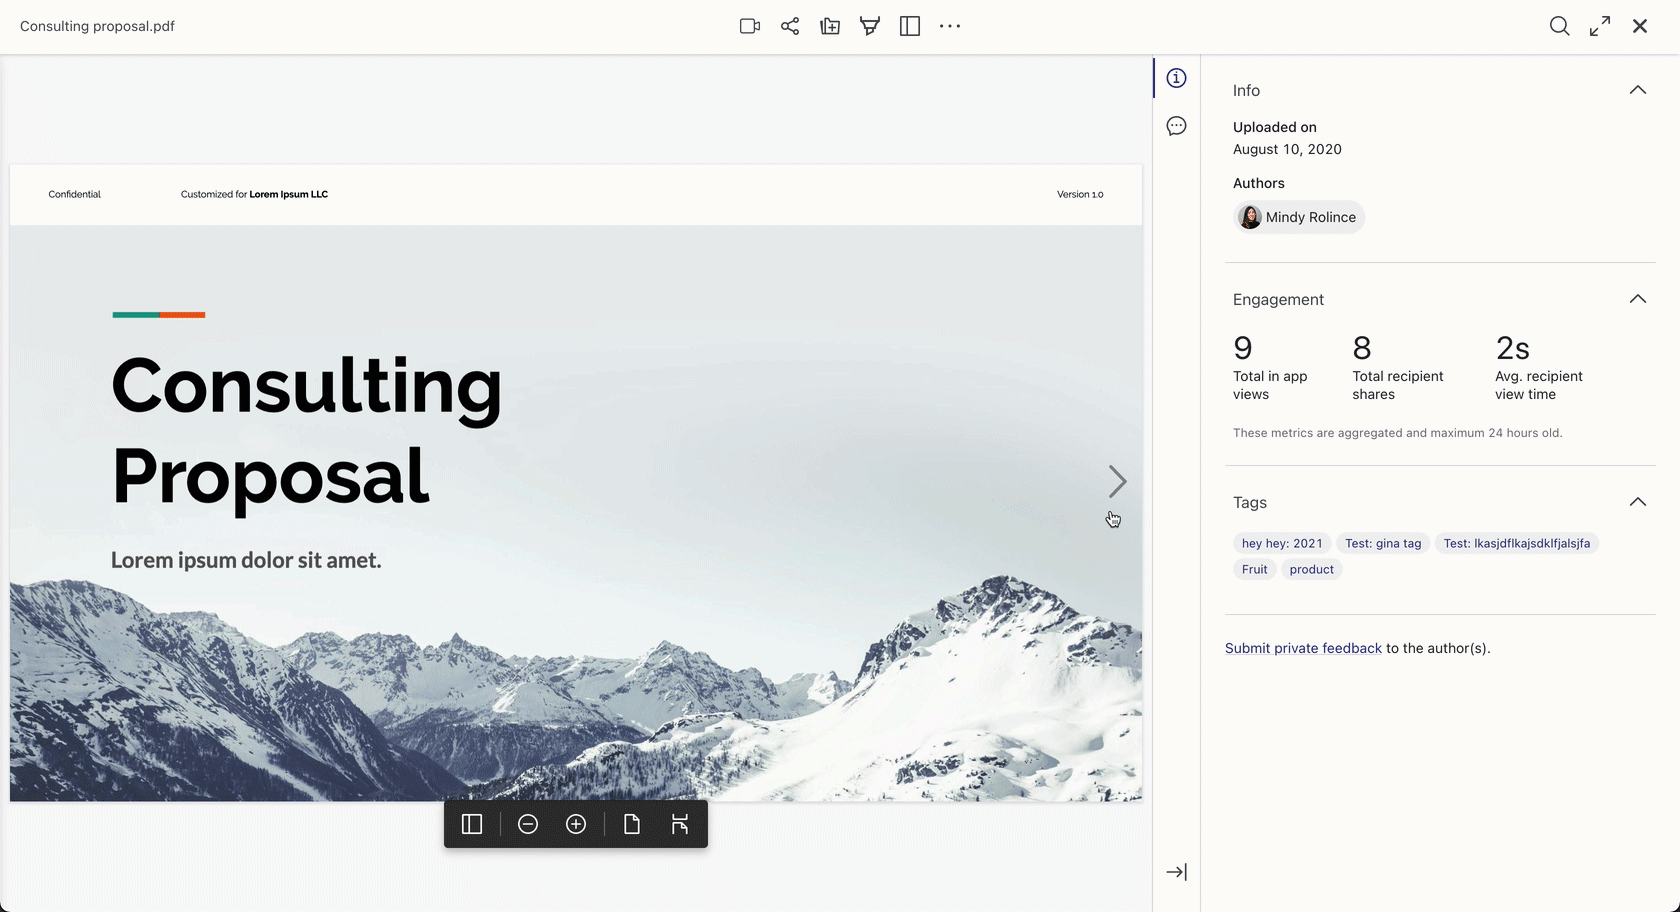Viewport: 1680px width, 912px height.
Task: Click the video camera icon in top toolbar
Action: pos(749,27)
